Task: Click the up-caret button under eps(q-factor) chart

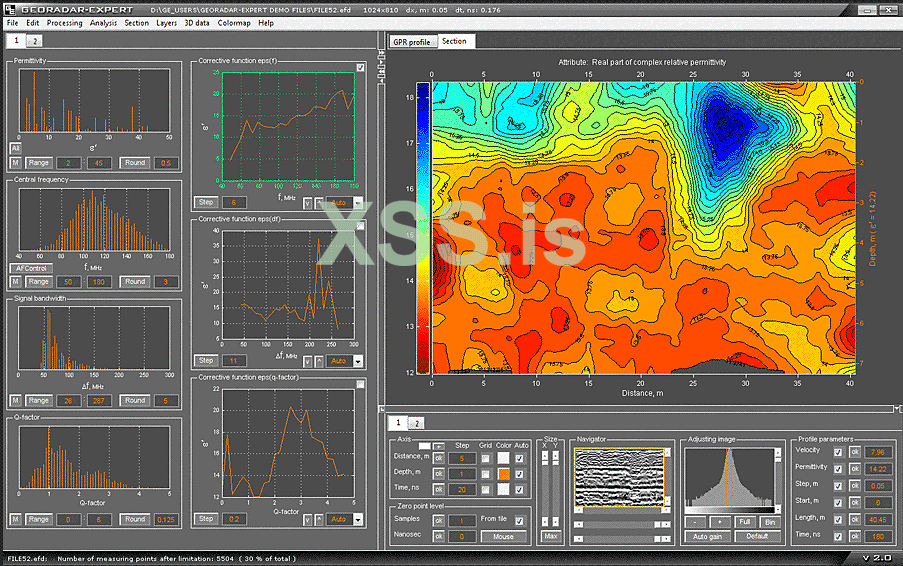Action: click(x=319, y=519)
